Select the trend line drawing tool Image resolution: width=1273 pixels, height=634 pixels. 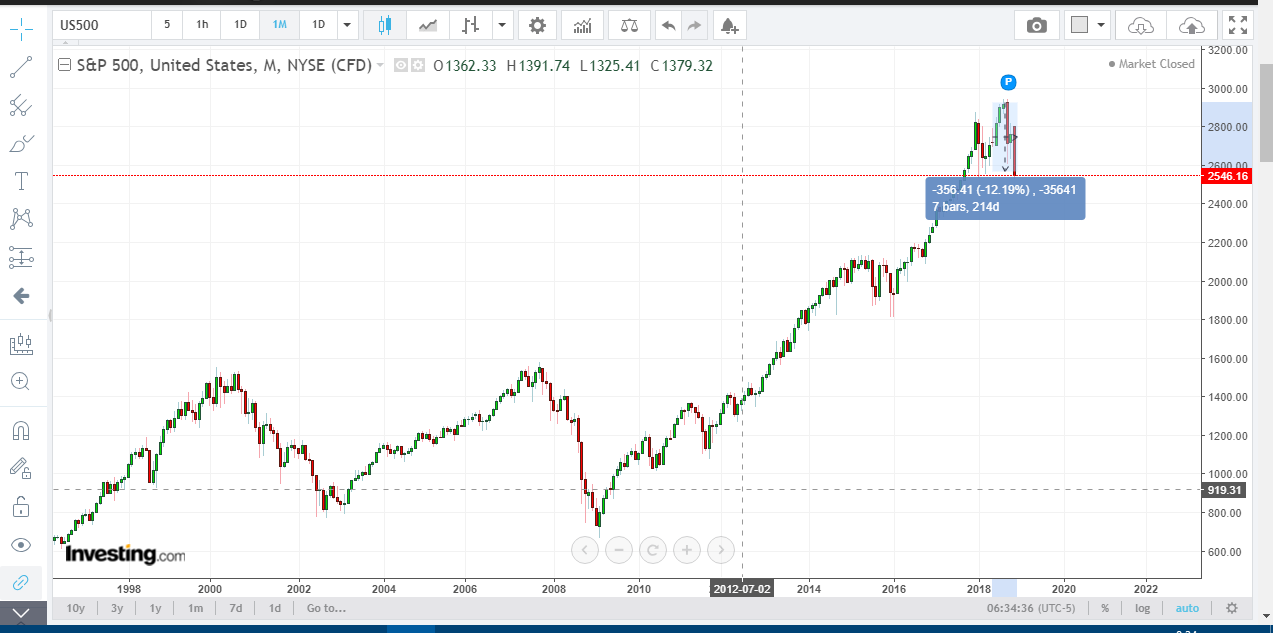click(21, 67)
